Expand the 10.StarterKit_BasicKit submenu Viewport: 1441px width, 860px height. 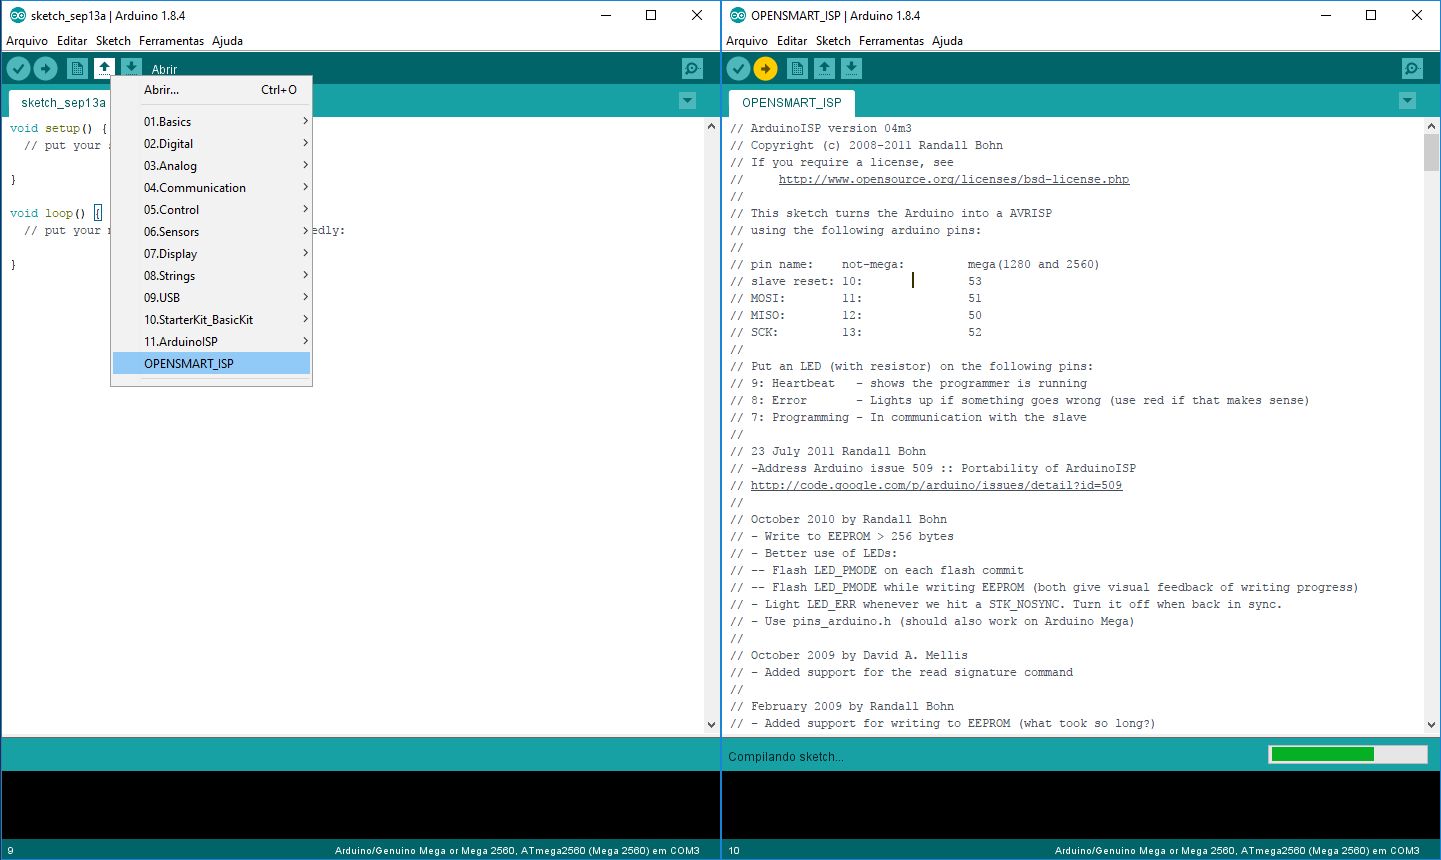pos(211,320)
